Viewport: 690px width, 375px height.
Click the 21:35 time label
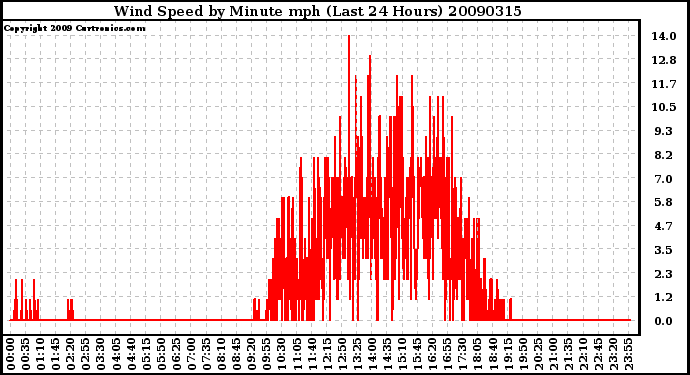point(567,354)
